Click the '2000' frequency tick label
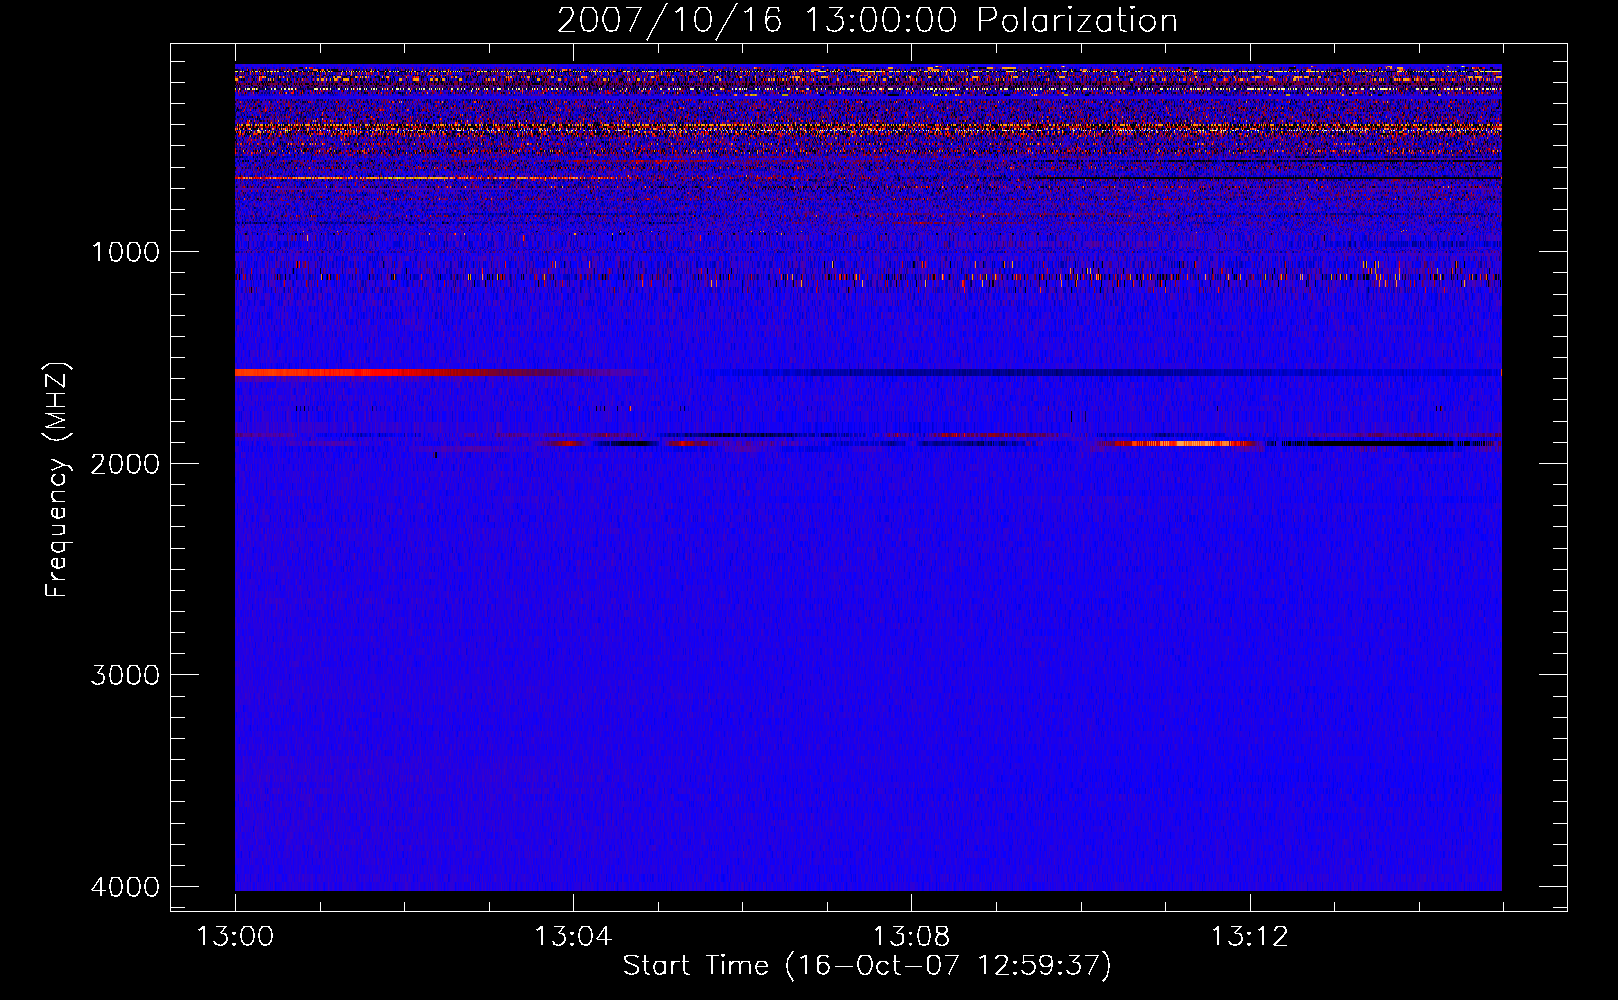 click(125, 463)
